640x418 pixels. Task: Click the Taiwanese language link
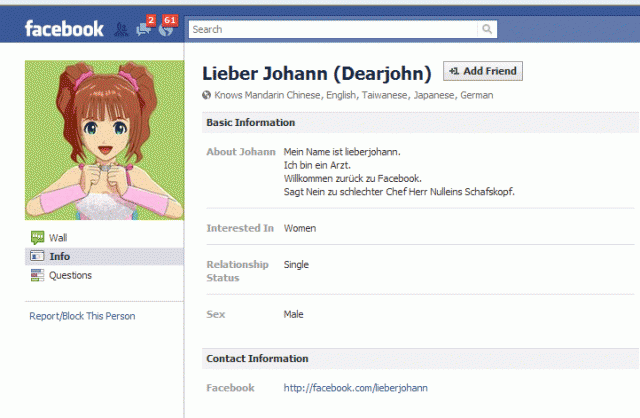coord(384,95)
